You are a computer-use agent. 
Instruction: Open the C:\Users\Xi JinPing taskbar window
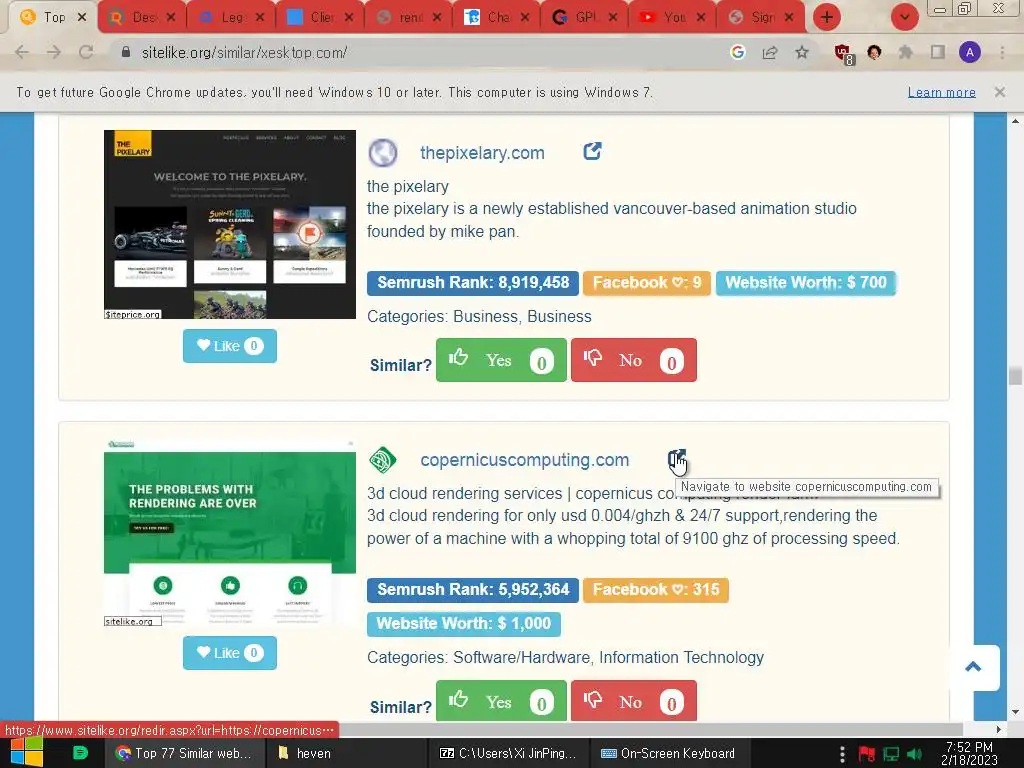(507, 753)
